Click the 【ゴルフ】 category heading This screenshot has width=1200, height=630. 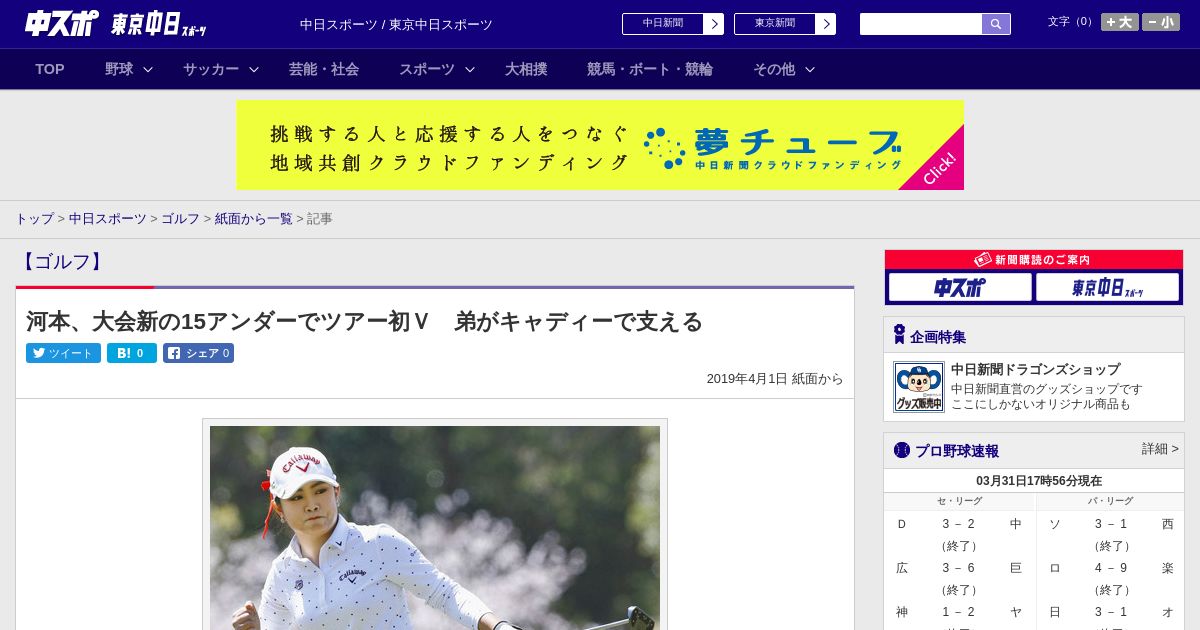tap(62, 262)
